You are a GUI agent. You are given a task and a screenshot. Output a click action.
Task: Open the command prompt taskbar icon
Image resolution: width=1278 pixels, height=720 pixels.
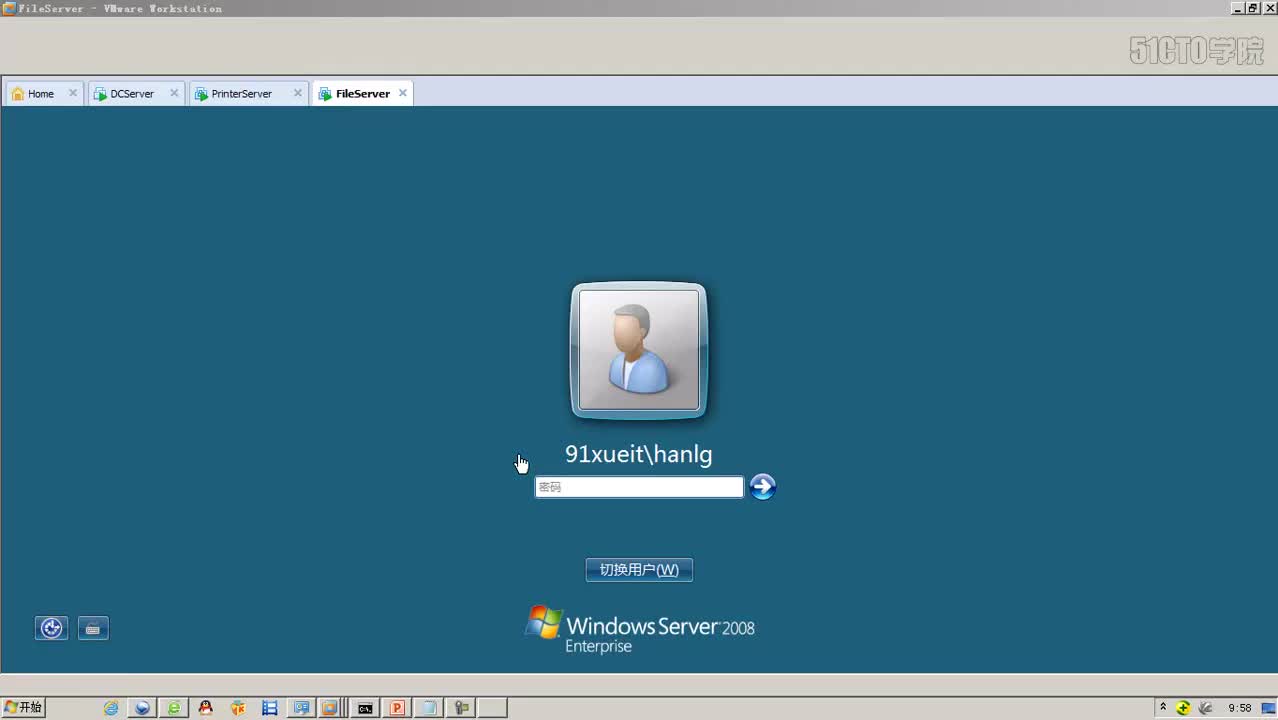click(366, 708)
